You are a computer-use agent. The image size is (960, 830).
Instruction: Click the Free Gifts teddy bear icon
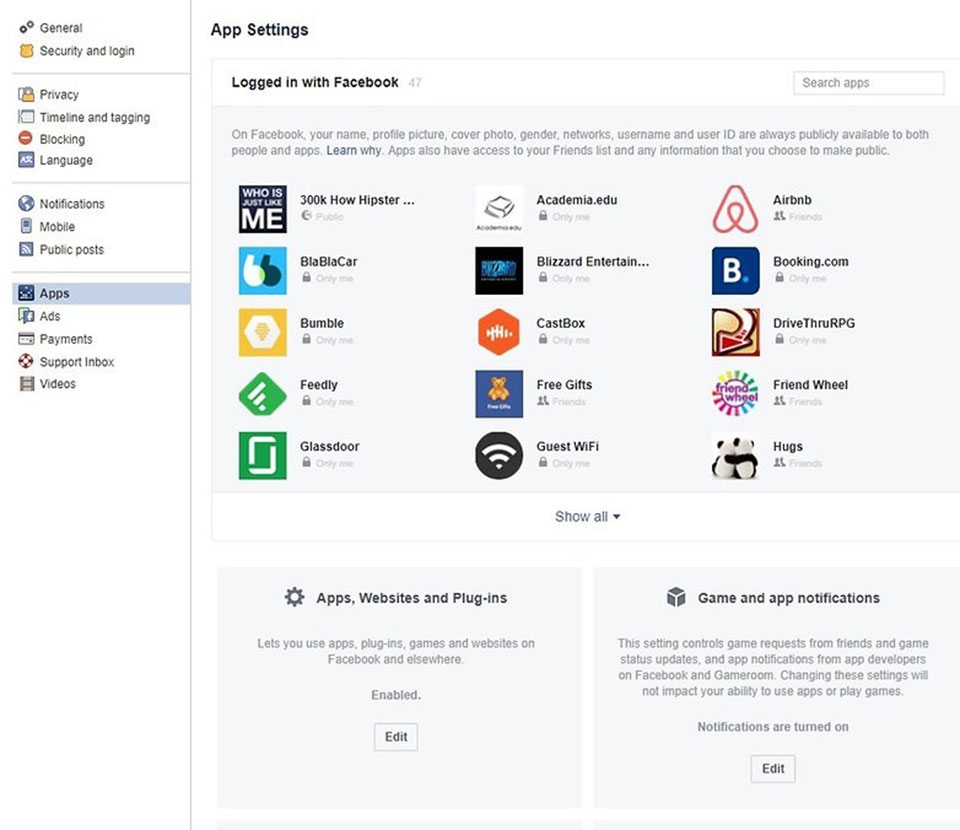pyautogui.click(x=499, y=394)
